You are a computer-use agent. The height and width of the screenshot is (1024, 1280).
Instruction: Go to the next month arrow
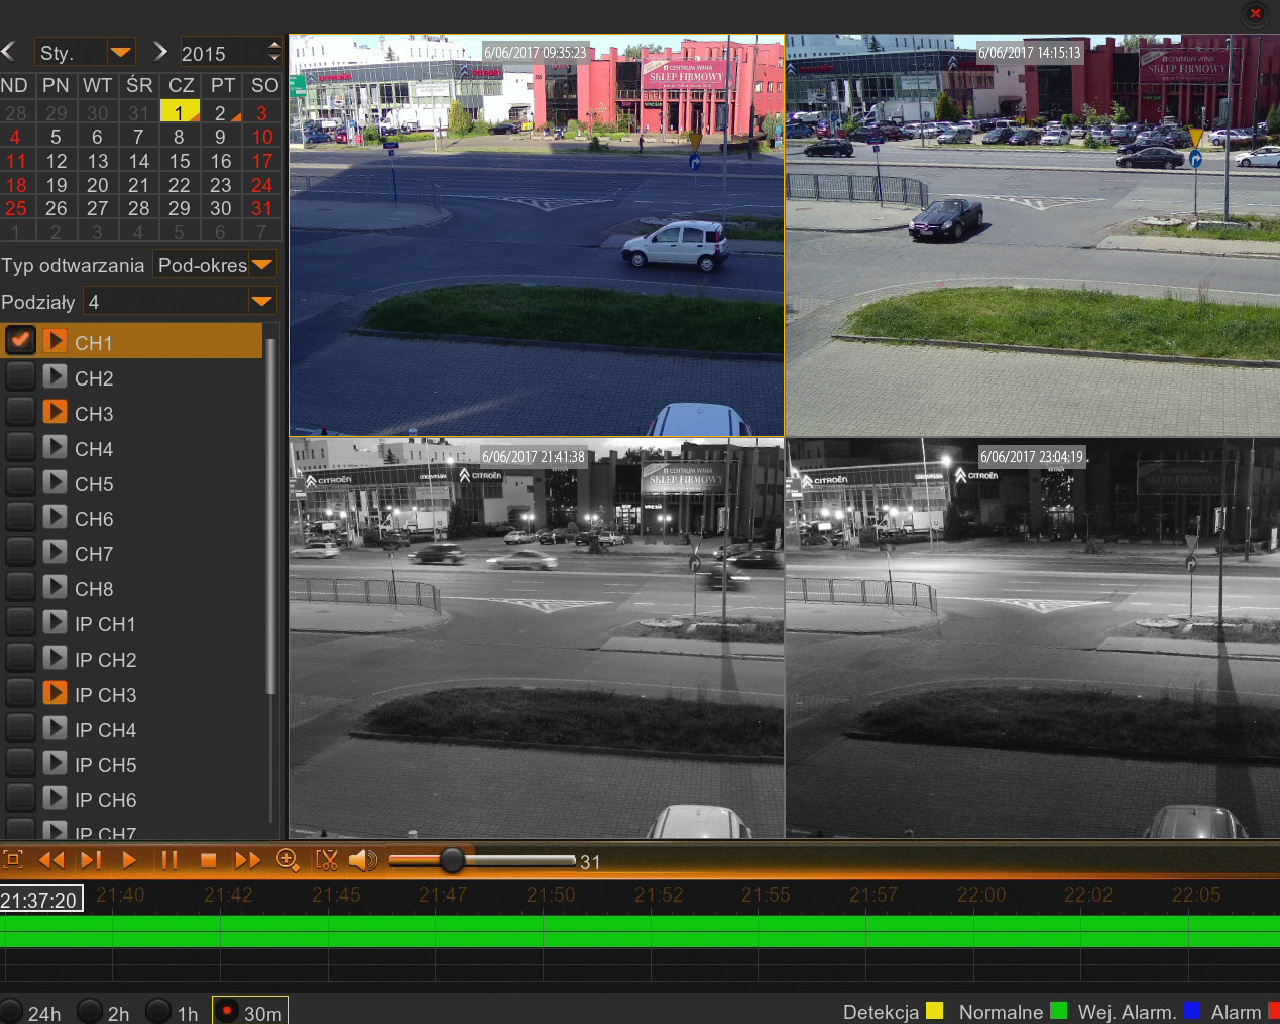pyautogui.click(x=159, y=52)
